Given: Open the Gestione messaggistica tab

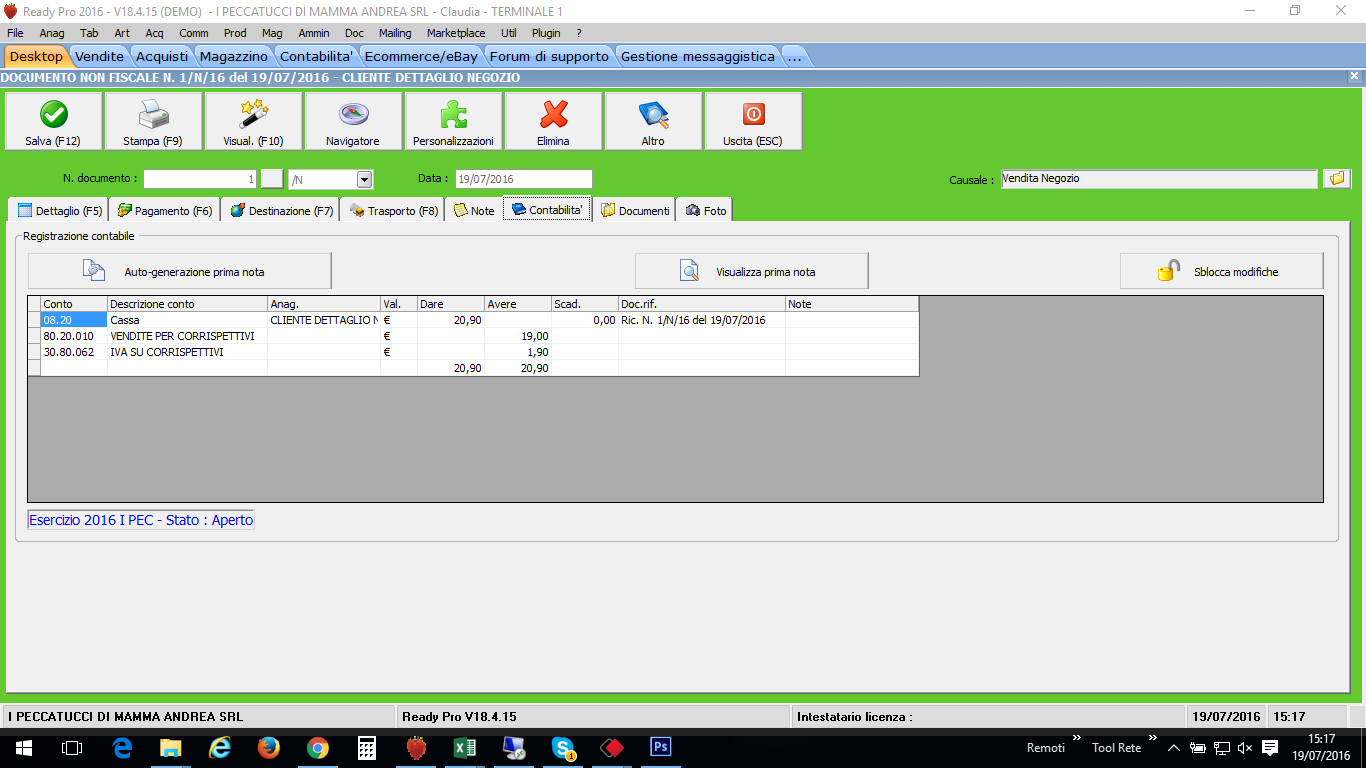Looking at the screenshot, I should tap(698, 56).
